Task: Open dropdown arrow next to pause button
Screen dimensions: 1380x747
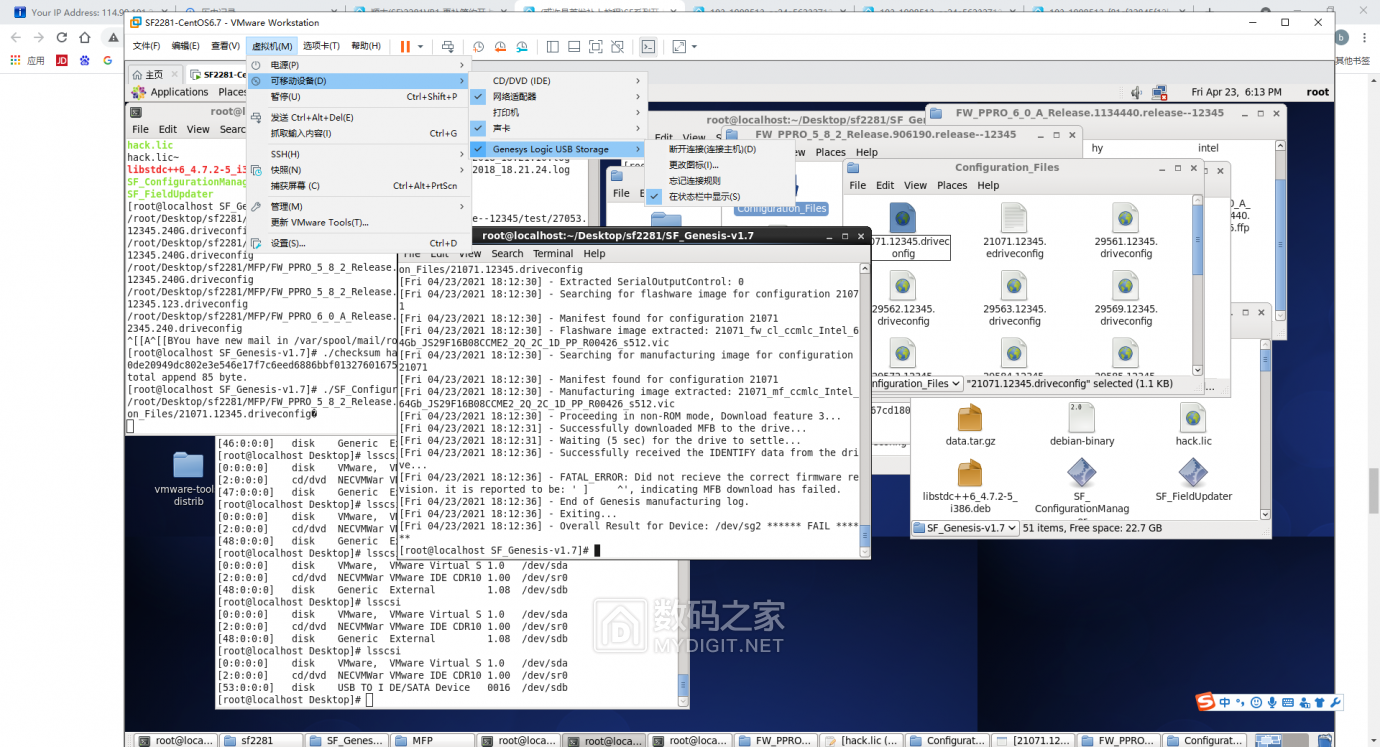Action: pos(421,46)
